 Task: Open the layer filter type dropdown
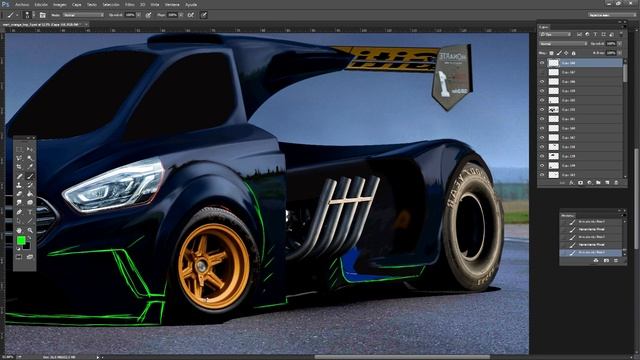(x=555, y=34)
